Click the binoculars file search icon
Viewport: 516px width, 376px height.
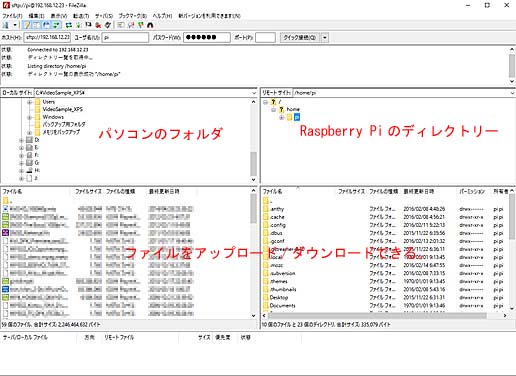tap(150, 25)
